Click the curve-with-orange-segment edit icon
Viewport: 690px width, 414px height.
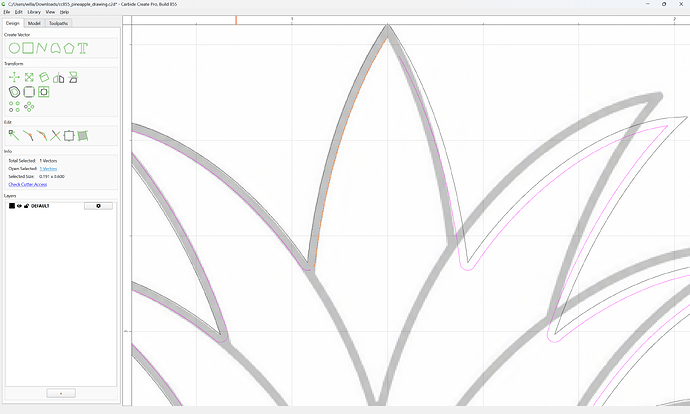pyautogui.click(x=42, y=136)
